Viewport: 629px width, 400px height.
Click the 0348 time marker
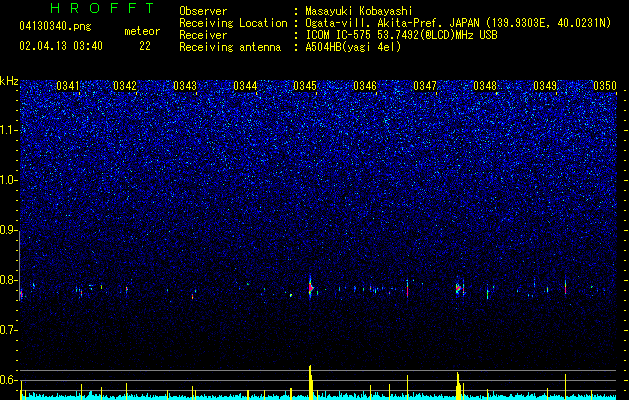pyautogui.click(x=485, y=86)
